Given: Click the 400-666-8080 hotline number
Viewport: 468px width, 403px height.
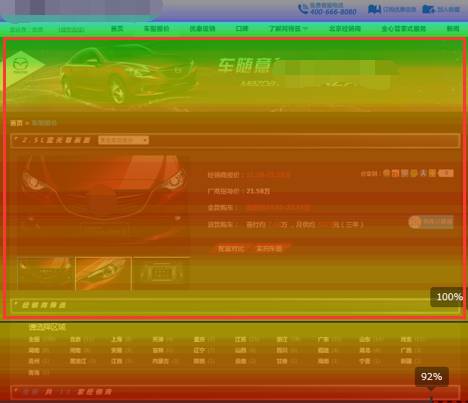Looking at the screenshot, I should 333,12.
